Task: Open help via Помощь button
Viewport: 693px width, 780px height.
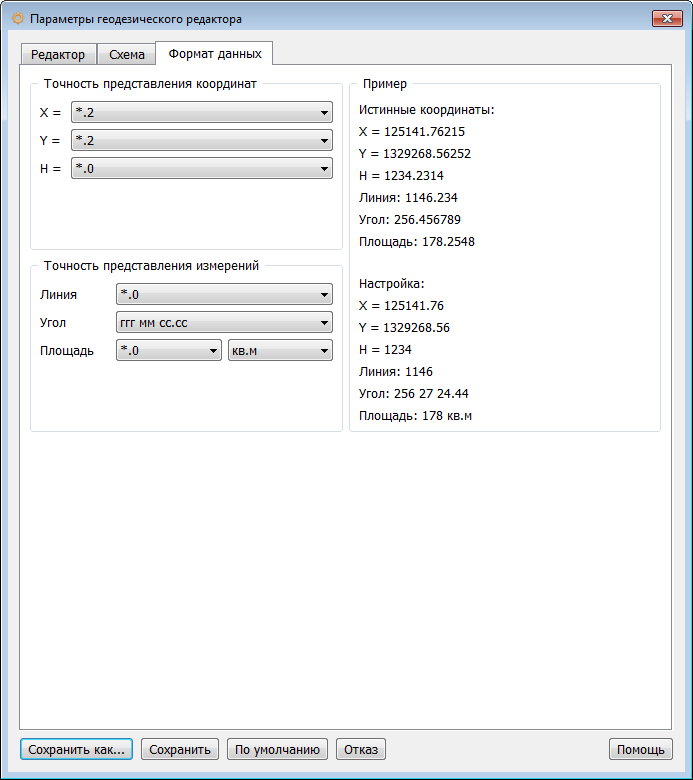Action: 640,749
